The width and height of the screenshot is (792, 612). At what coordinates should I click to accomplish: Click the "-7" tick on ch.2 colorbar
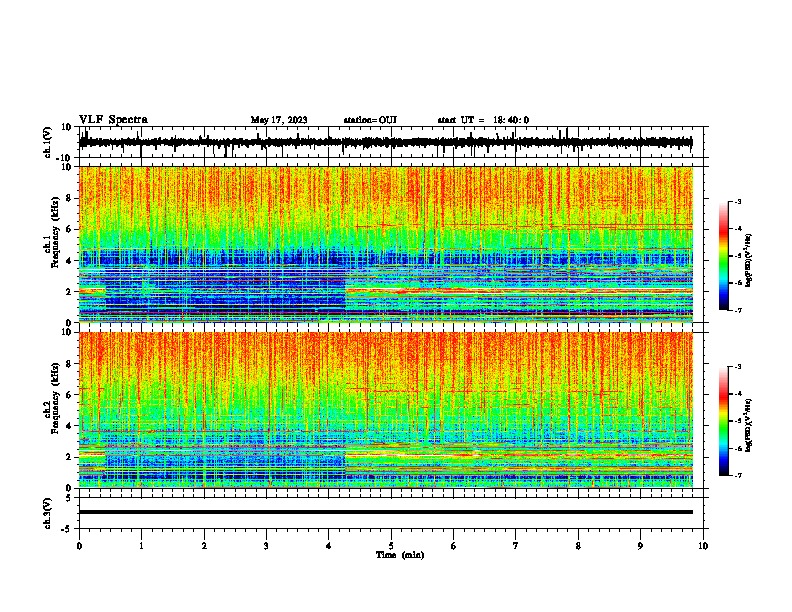coord(738,475)
